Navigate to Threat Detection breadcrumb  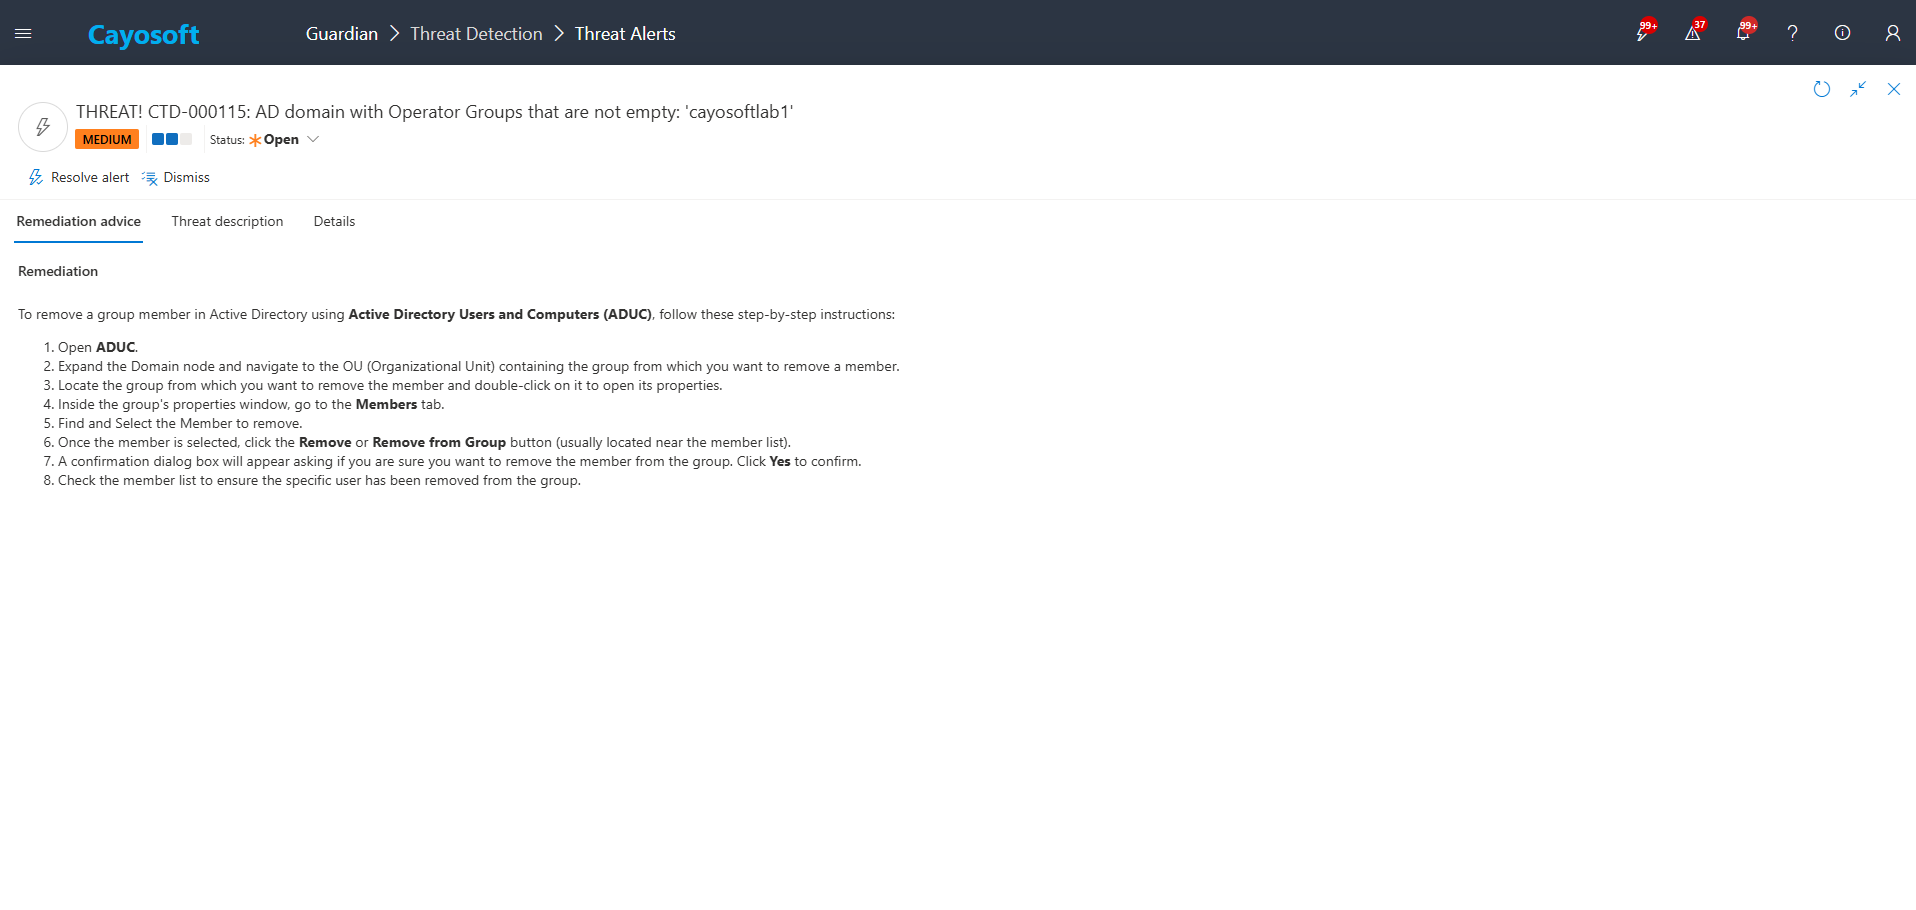coord(476,34)
